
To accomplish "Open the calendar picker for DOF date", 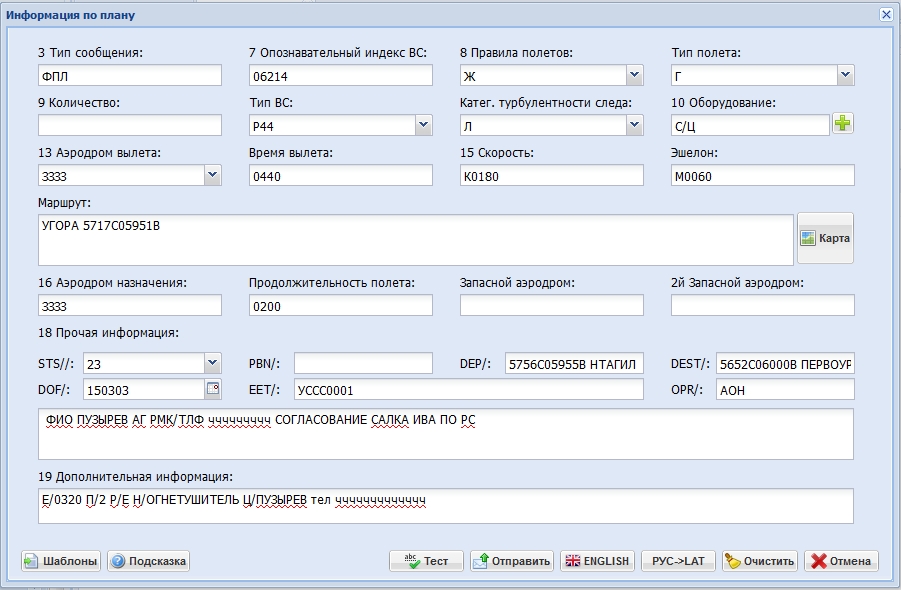I will pos(212,389).
